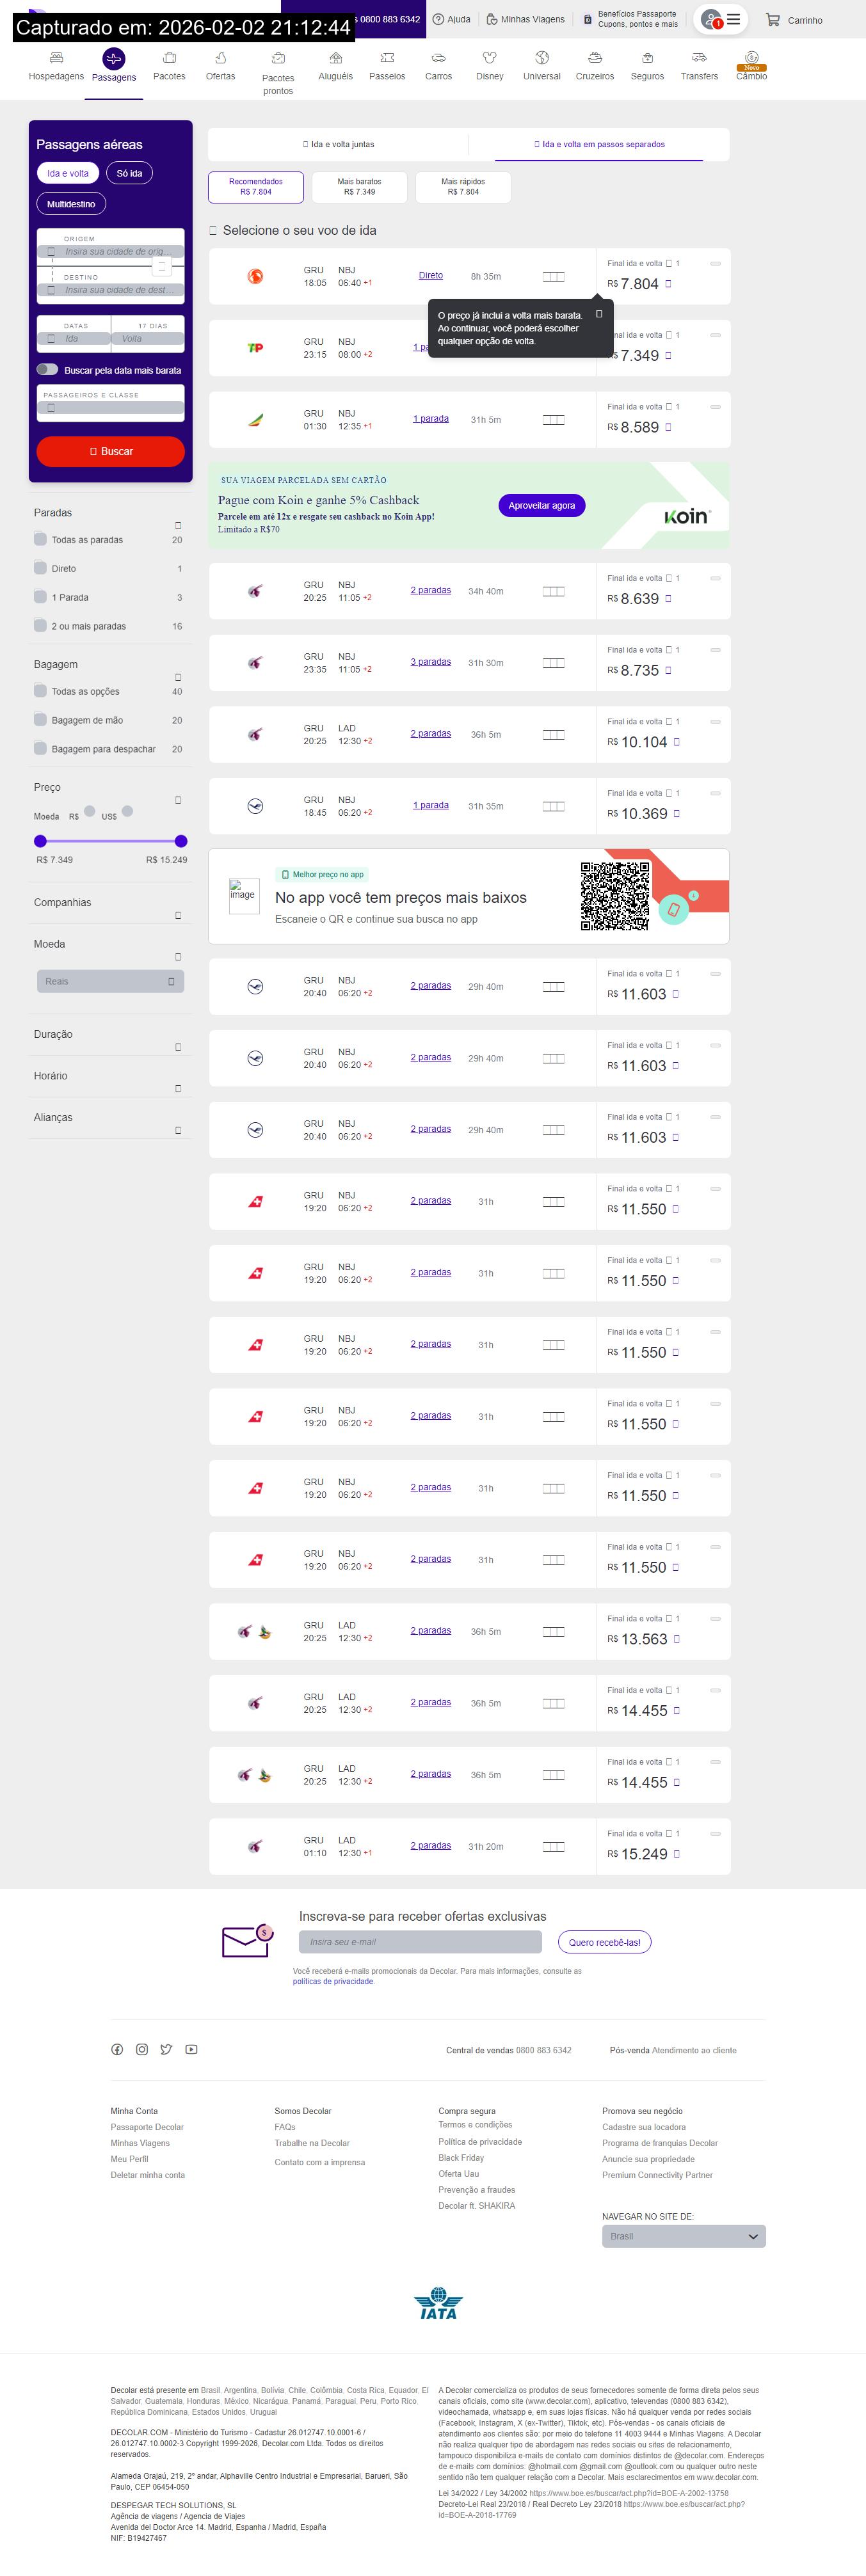Open the Cruzeiros ship icon
Screen dimensions: 866x2576
[x=594, y=58]
